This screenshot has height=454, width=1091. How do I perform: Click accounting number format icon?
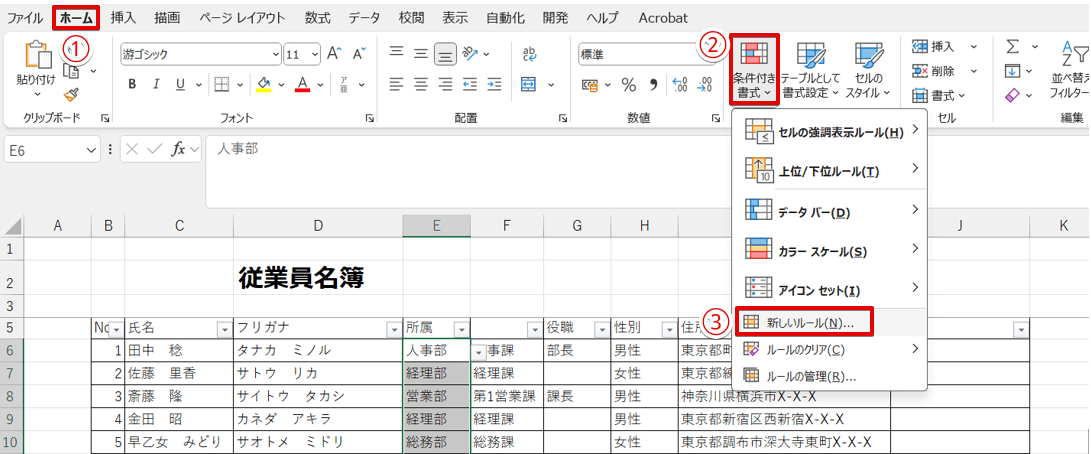click(591, 85)
